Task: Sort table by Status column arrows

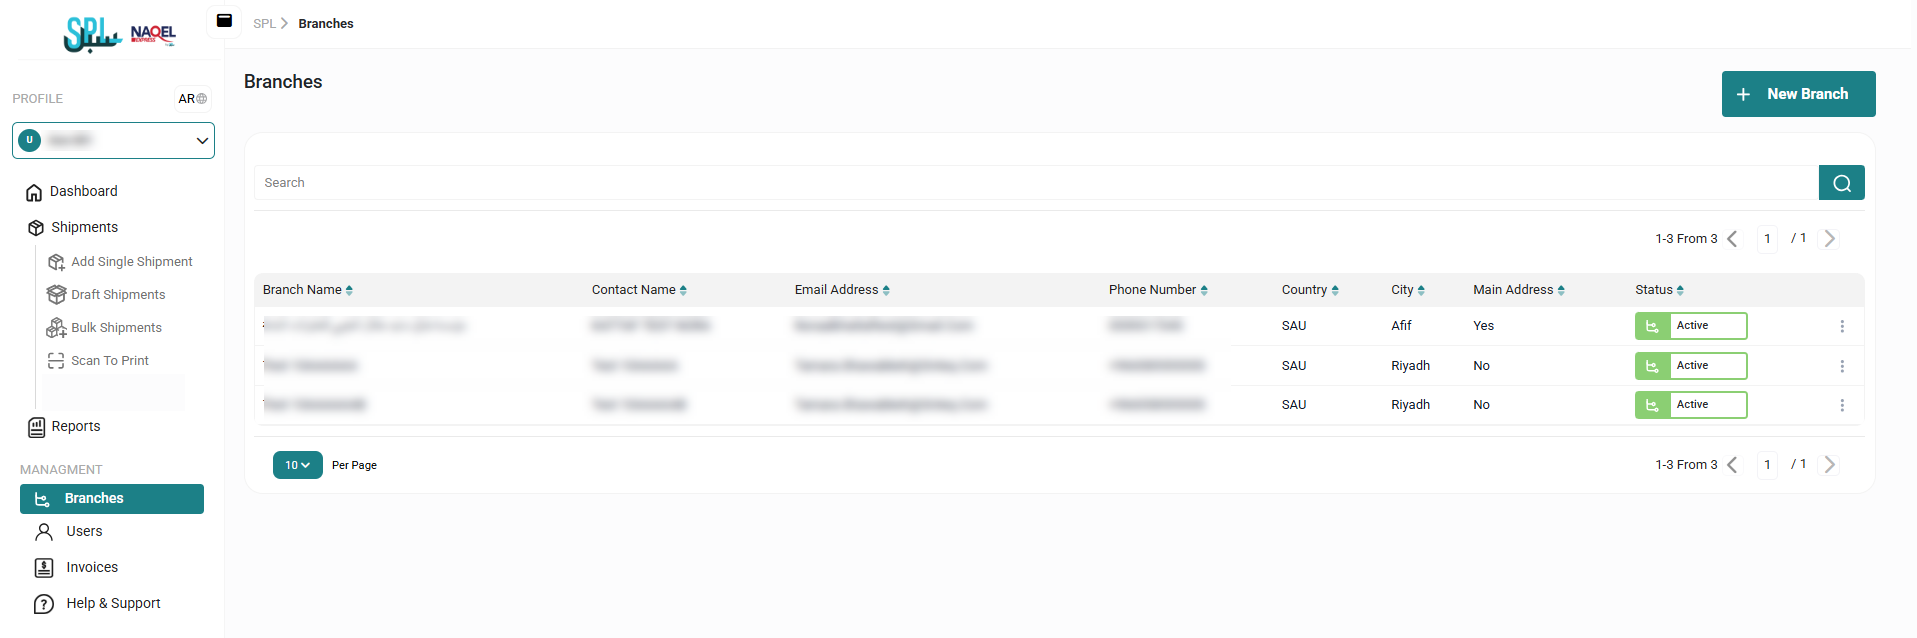Action: [1680, 291]
